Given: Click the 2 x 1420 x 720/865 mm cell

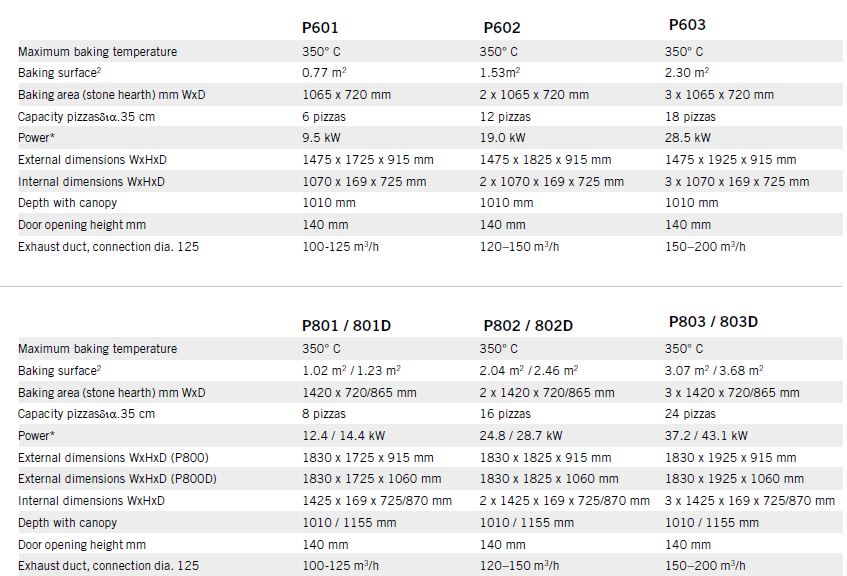Looking at the screenshot, I should tap(546, 393).
